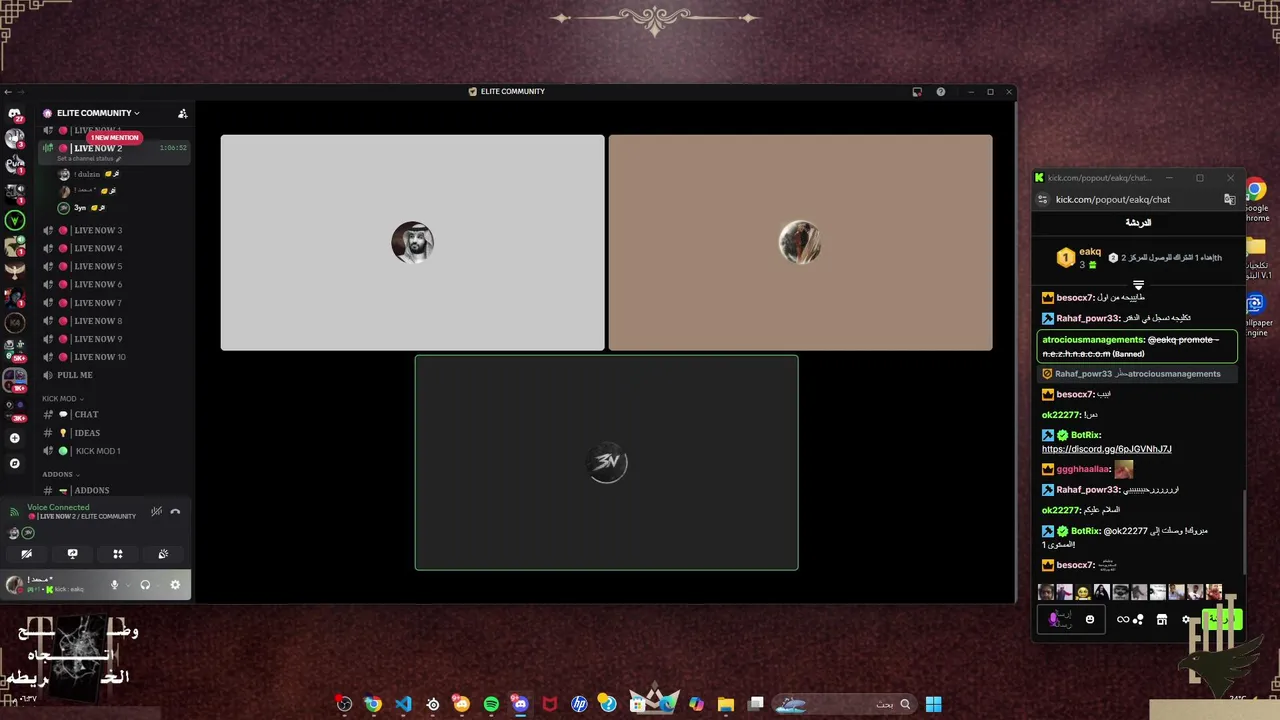Viewport: 1280px width, 720px height.
Task: Deafen Discord headphones
Action: (145, 585)
